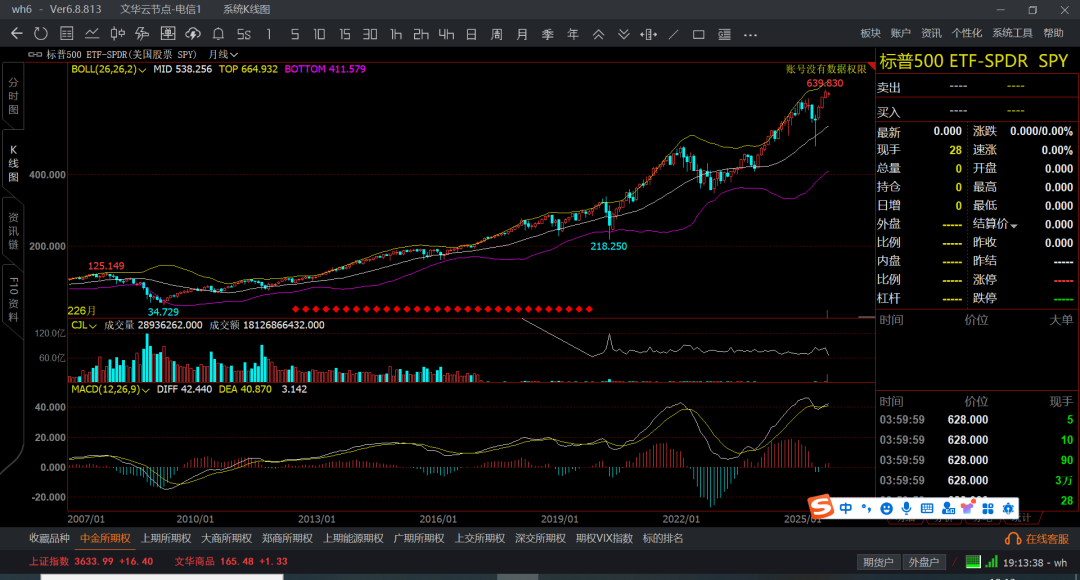This screenshot has height=580, width=1080.
Task: Click the green grid status icon
Action: click(973, 561)
